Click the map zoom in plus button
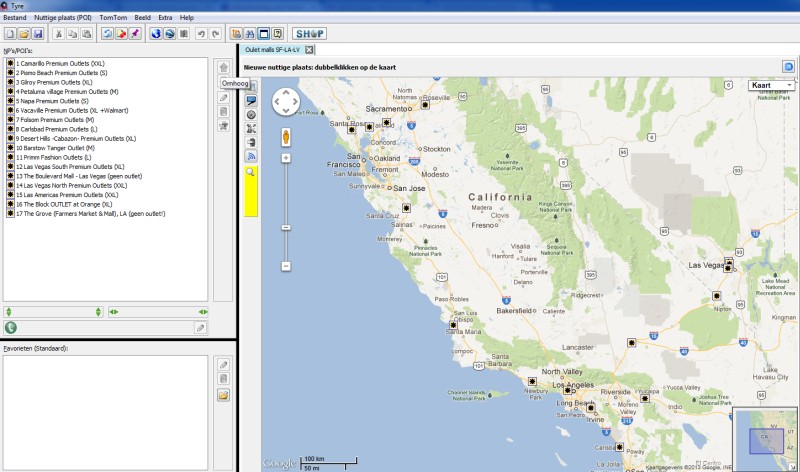The height and width of the screenshot is (472, 800). [286, 158]
